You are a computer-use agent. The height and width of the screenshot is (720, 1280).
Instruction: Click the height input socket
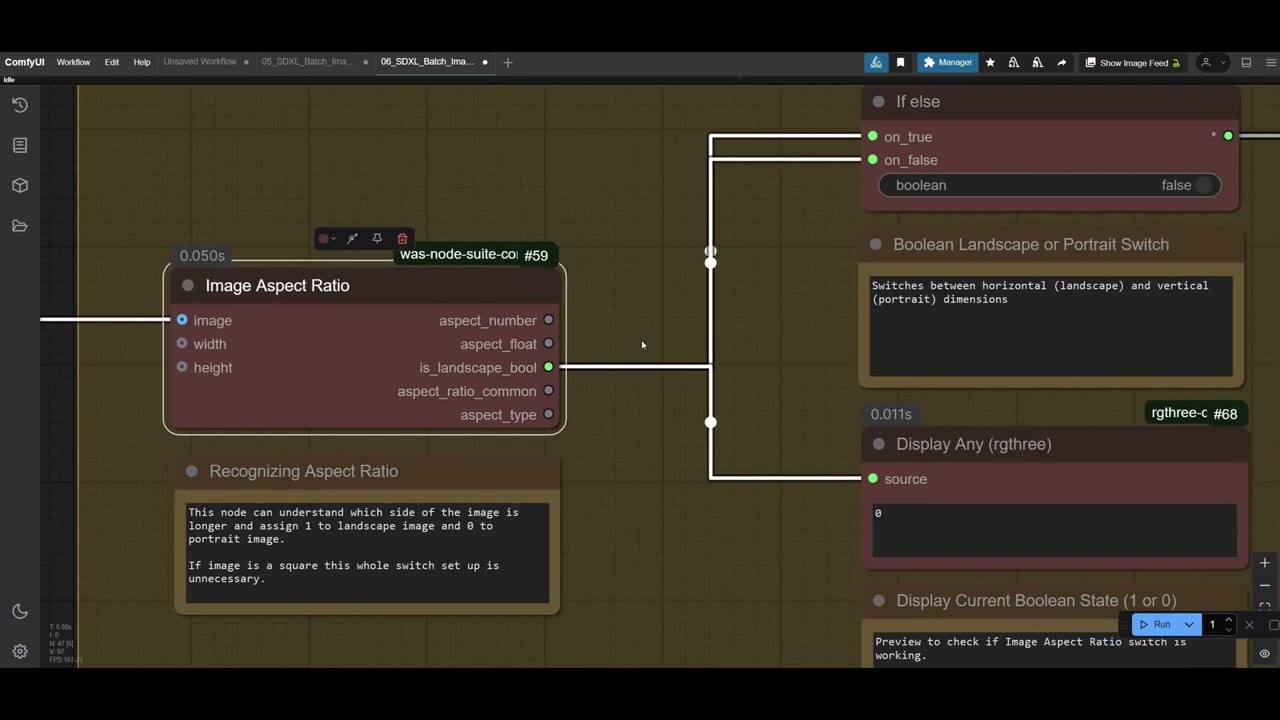182,367
